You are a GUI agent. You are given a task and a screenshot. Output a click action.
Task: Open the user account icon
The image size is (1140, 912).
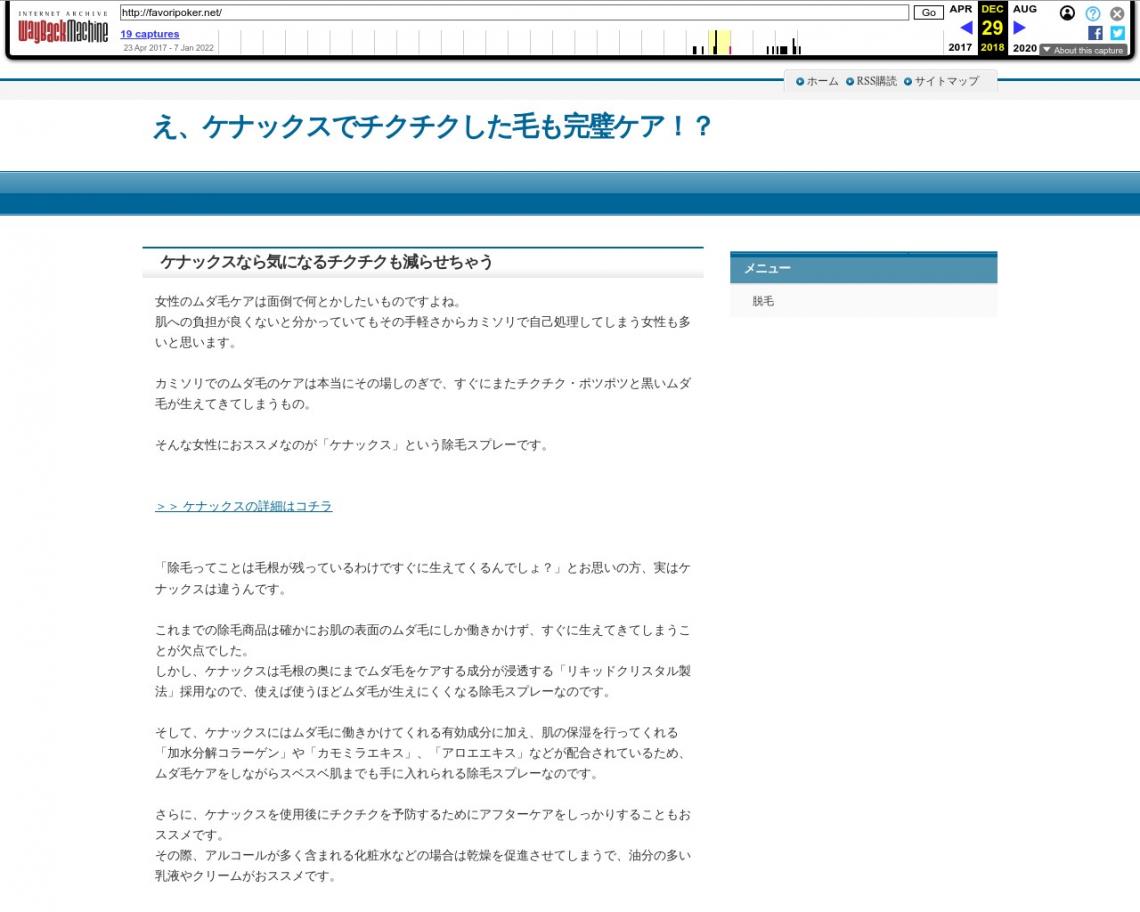coord(1067,13)
